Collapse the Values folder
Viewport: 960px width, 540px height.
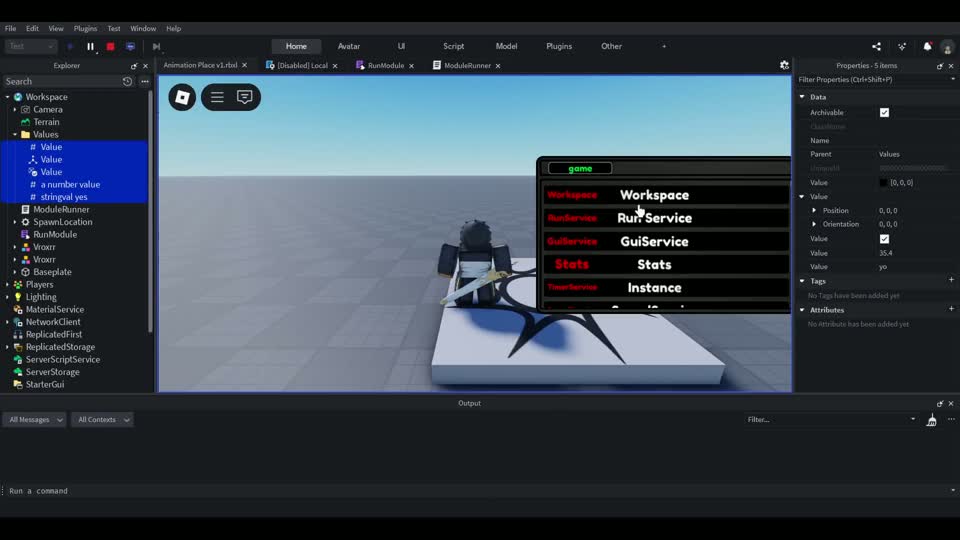[x=15, y=134]
